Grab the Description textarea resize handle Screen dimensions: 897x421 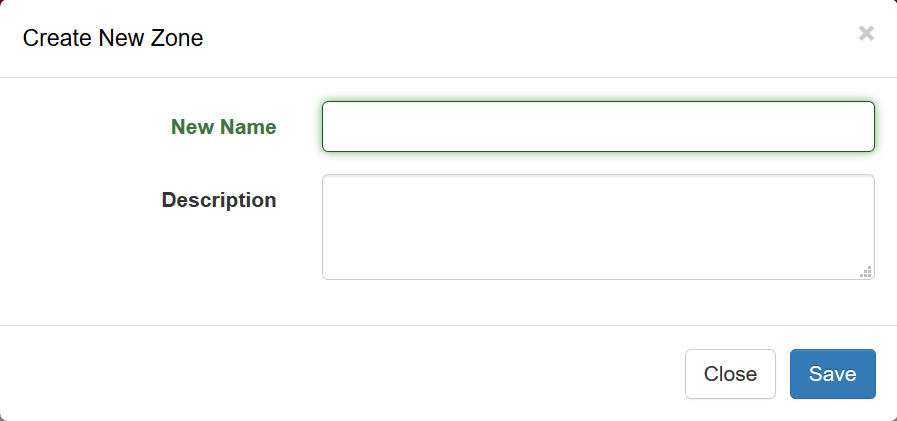(x=866, y=271)
